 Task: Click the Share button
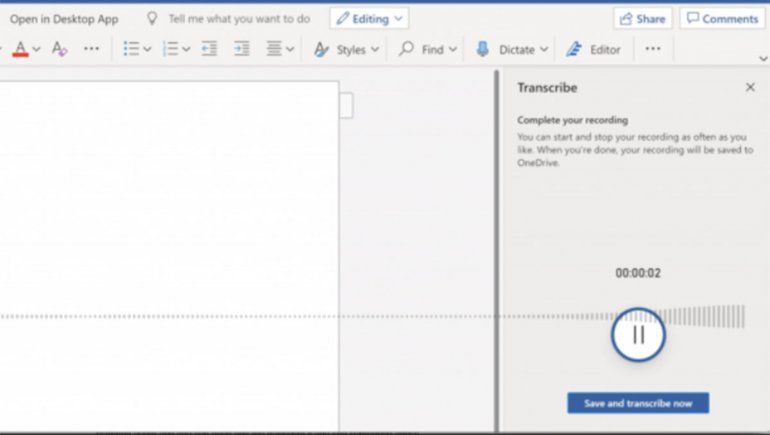pyautogui.click(x=642, y=19)
